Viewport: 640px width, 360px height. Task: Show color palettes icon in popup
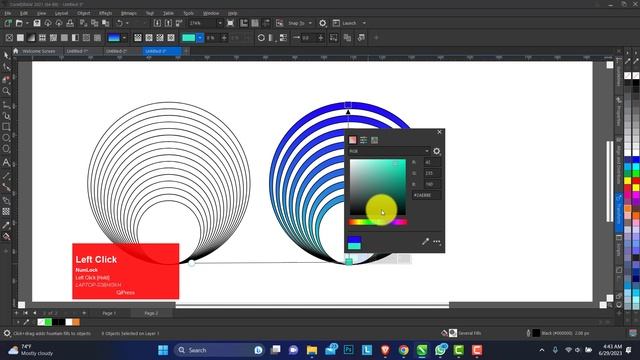(374, 140)
